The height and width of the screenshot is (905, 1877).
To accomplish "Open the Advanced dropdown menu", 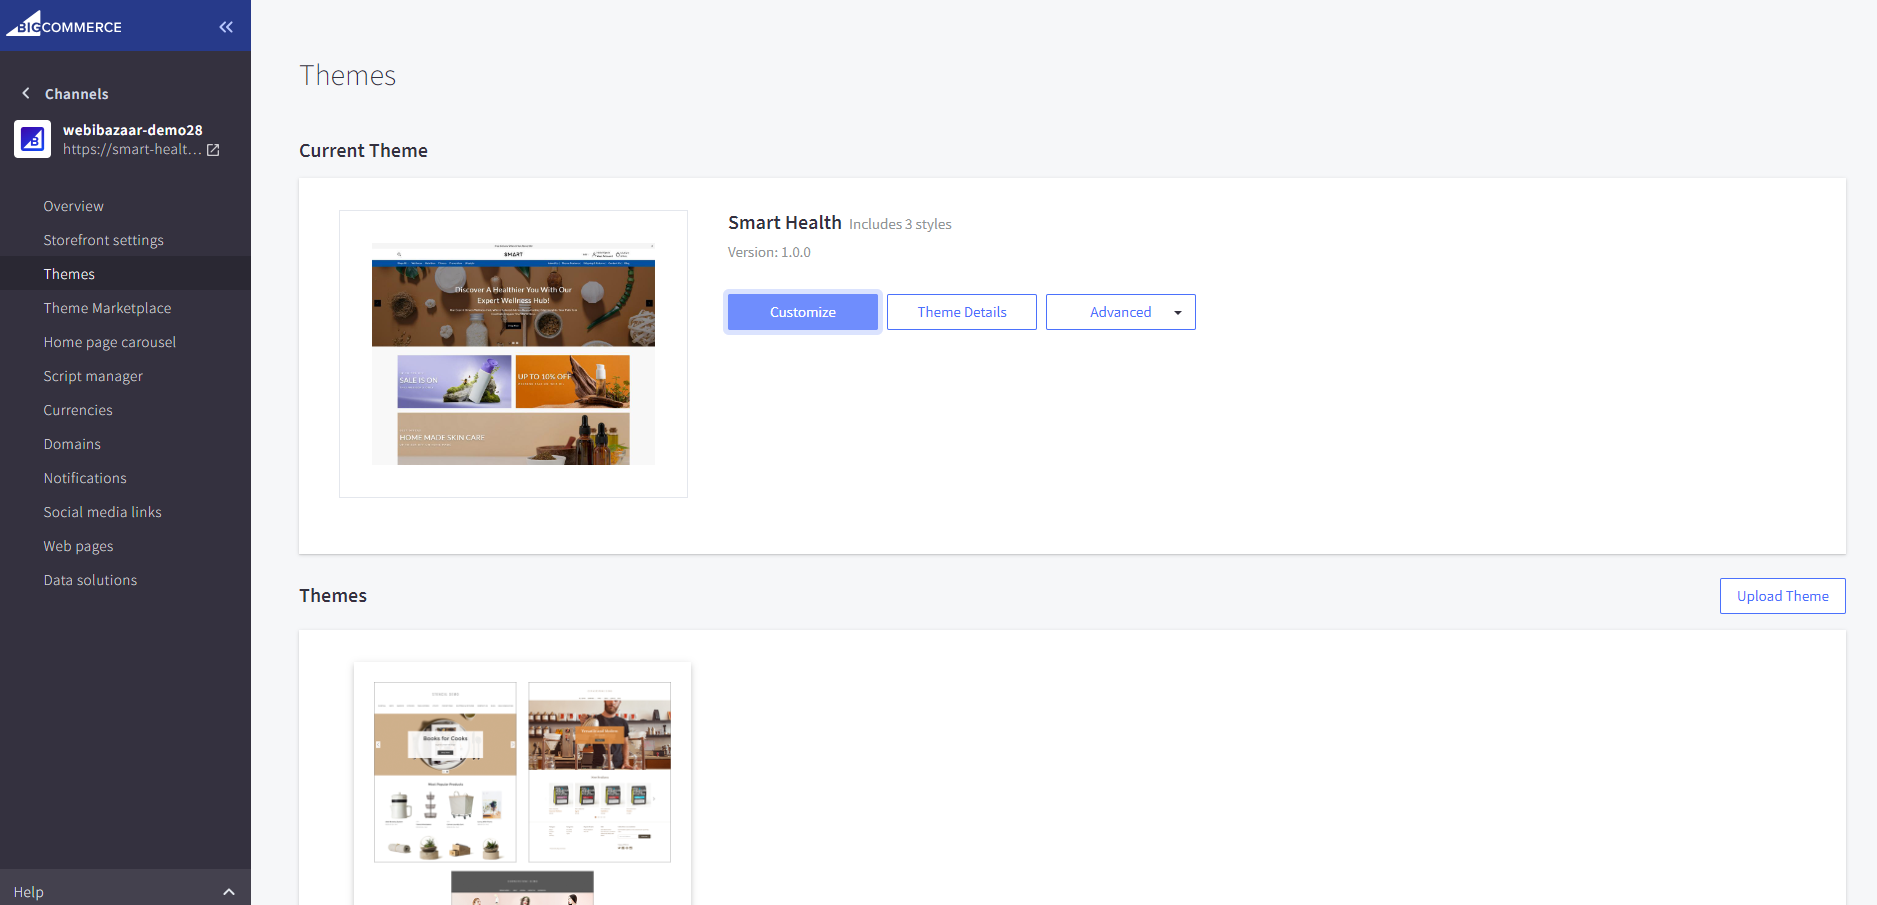I will [x=1120, y=312].
